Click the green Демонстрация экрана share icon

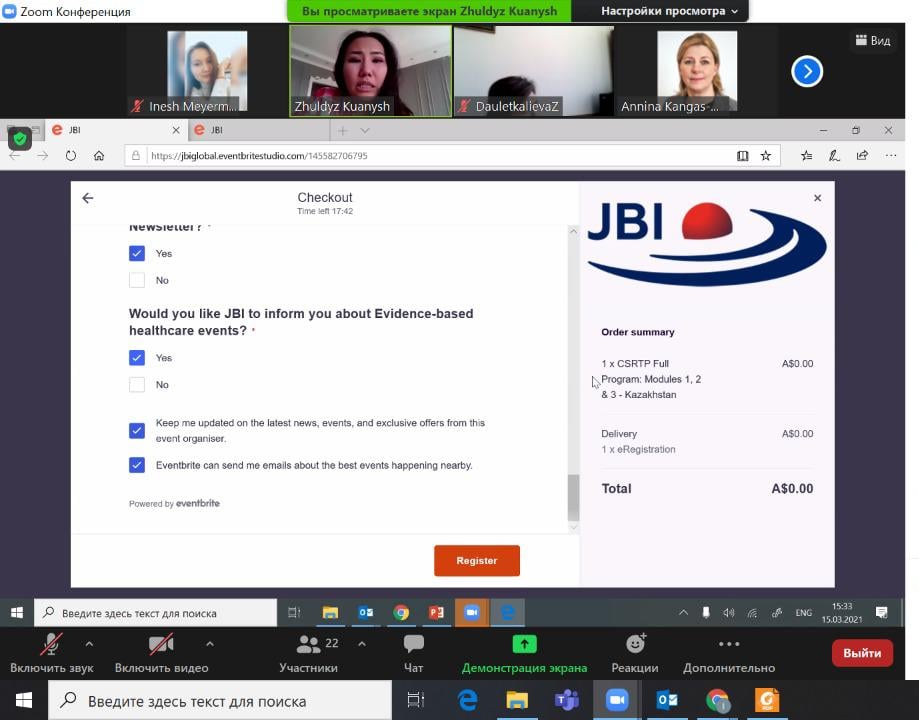click(x=524, y=645)
